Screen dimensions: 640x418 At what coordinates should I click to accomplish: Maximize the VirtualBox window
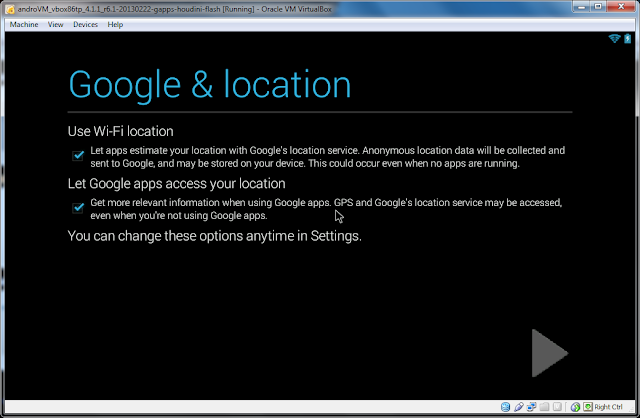pos(598,7)
